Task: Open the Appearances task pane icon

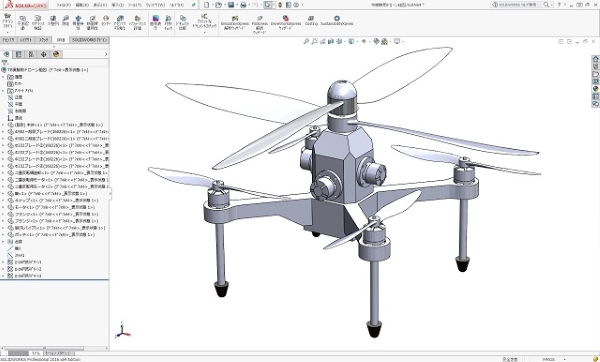Action: coord(595,89)
